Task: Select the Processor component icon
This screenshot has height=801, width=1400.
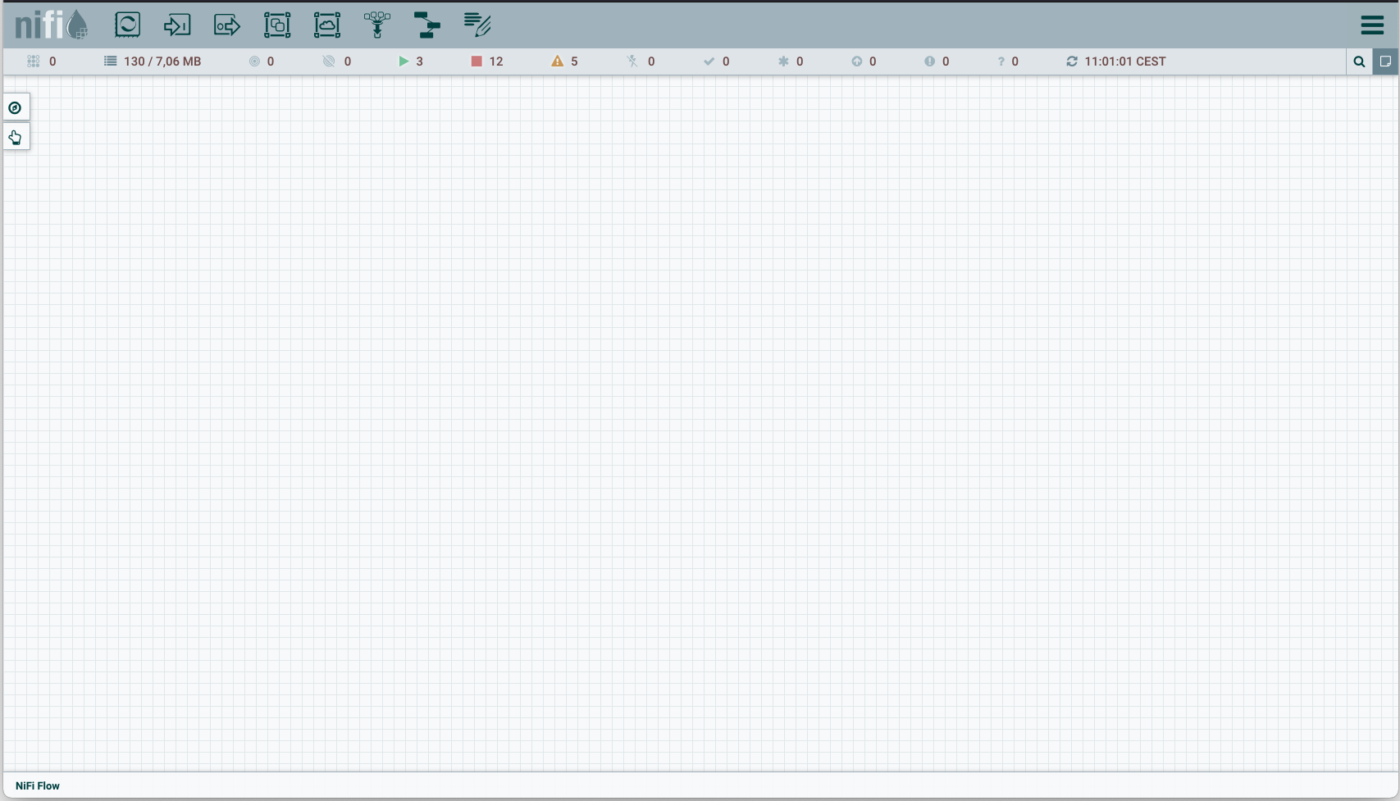Action: click(x=127, y=25)
